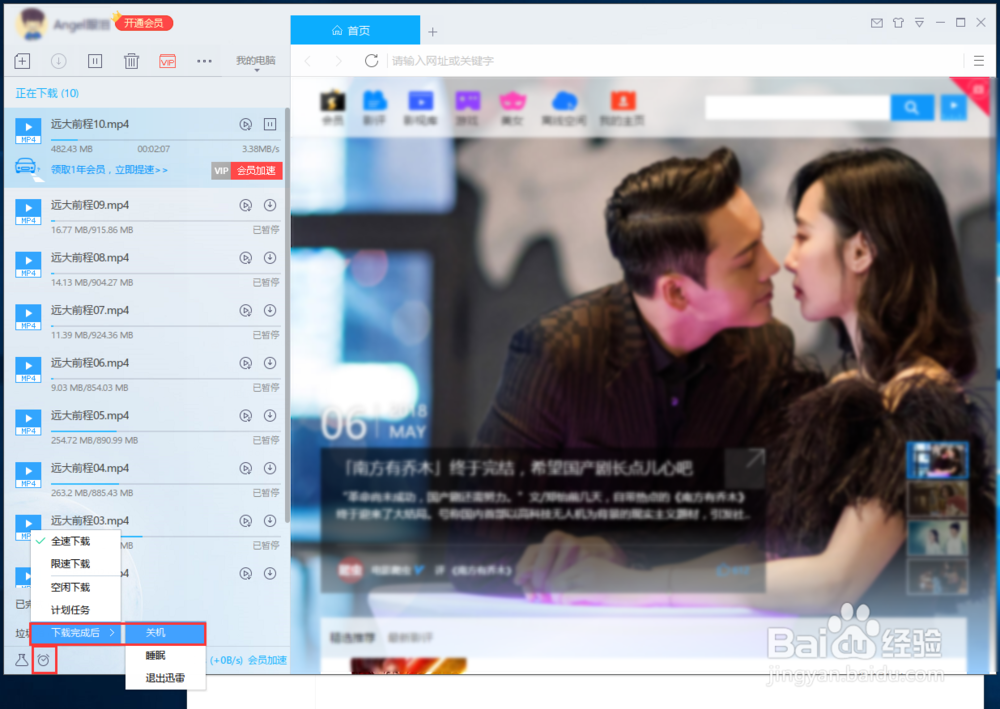Click the trash delete toolbar icon
The width and height of the screenshot is (1000, 709).
(131, 61)
